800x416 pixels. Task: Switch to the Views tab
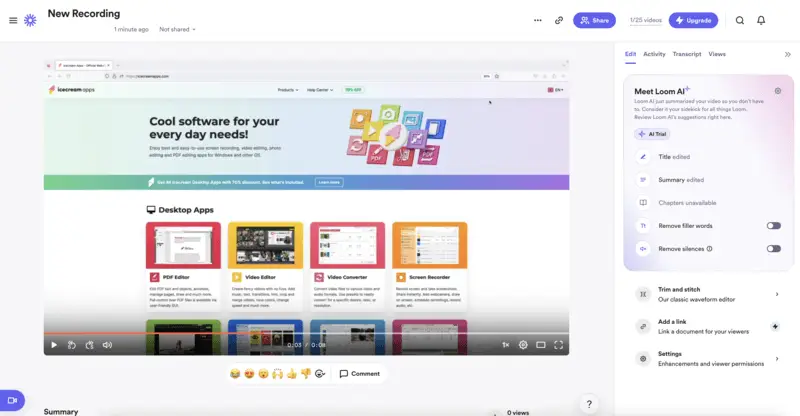(717, 54)
